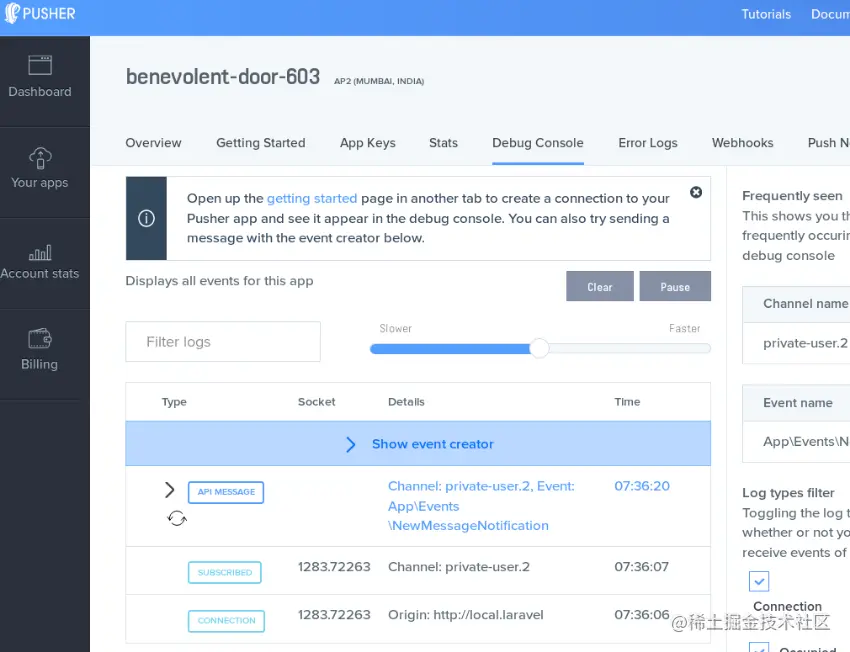Clear the debug console events

(x=600, y=286)
